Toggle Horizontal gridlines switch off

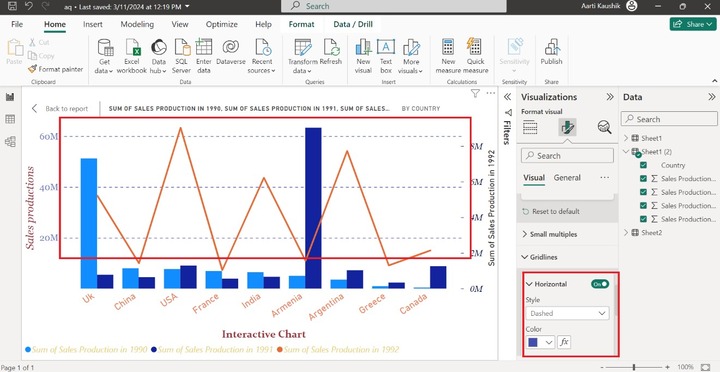click(600, 284)
